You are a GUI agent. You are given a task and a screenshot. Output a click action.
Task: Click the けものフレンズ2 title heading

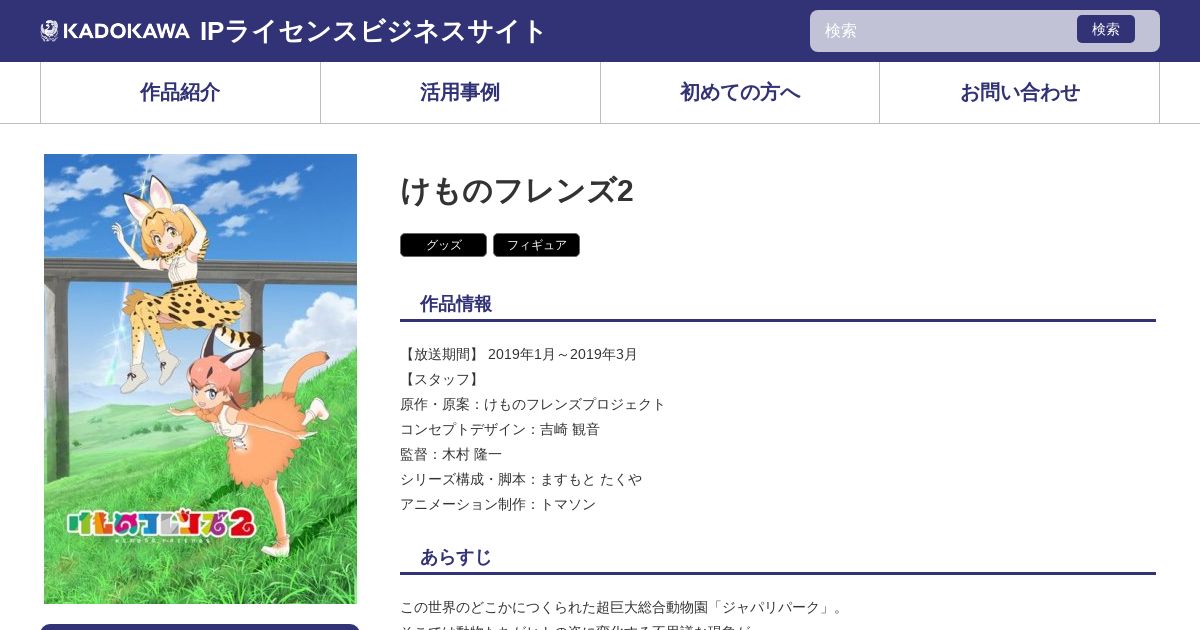517,191
